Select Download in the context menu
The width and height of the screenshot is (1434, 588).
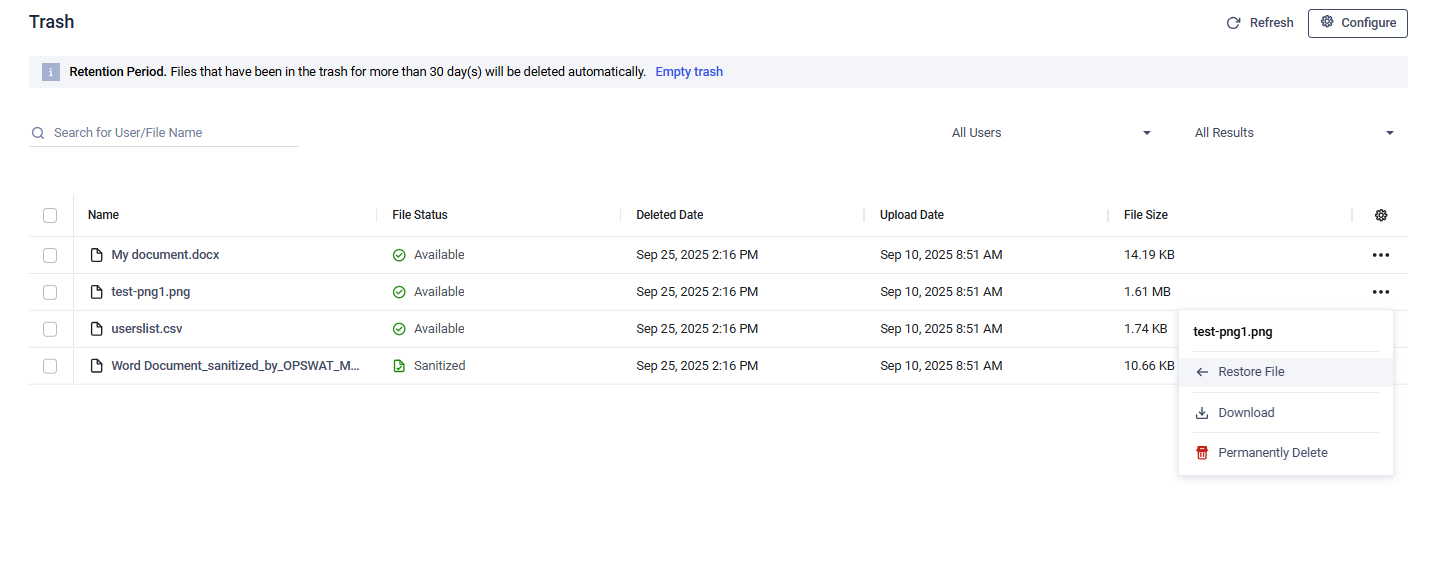click(x=1246, y=413)
